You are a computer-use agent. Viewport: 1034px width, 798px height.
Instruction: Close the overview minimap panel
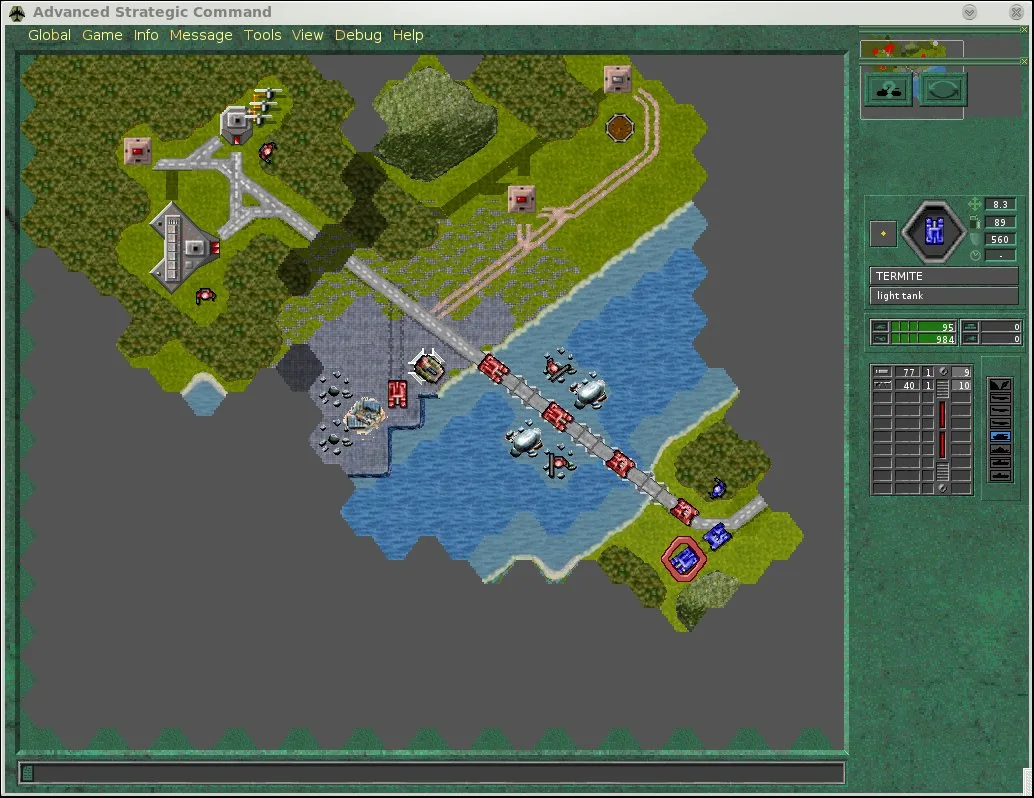[x=1024, y=30]
